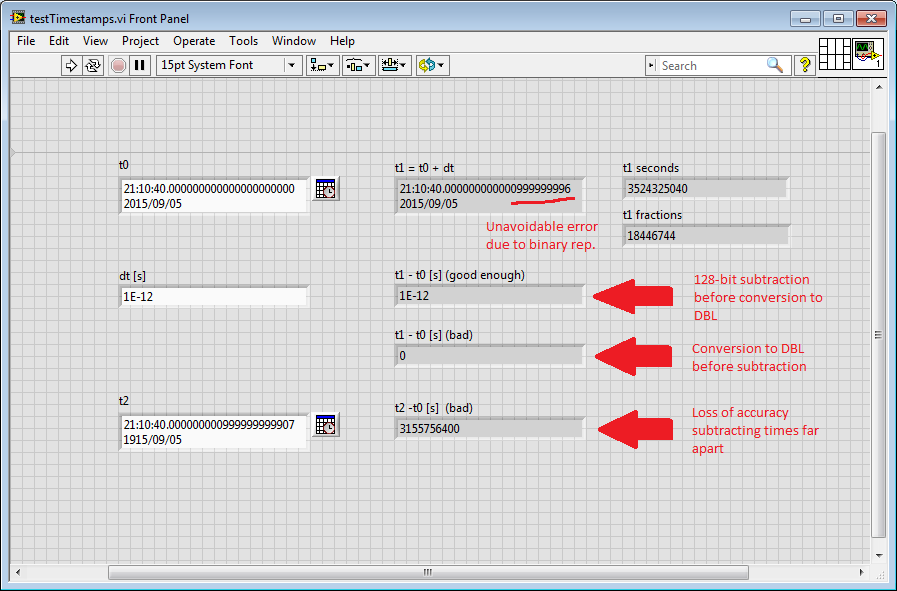
Task: Click the connector pane grid icon
Action: click(x=835, y=54)
